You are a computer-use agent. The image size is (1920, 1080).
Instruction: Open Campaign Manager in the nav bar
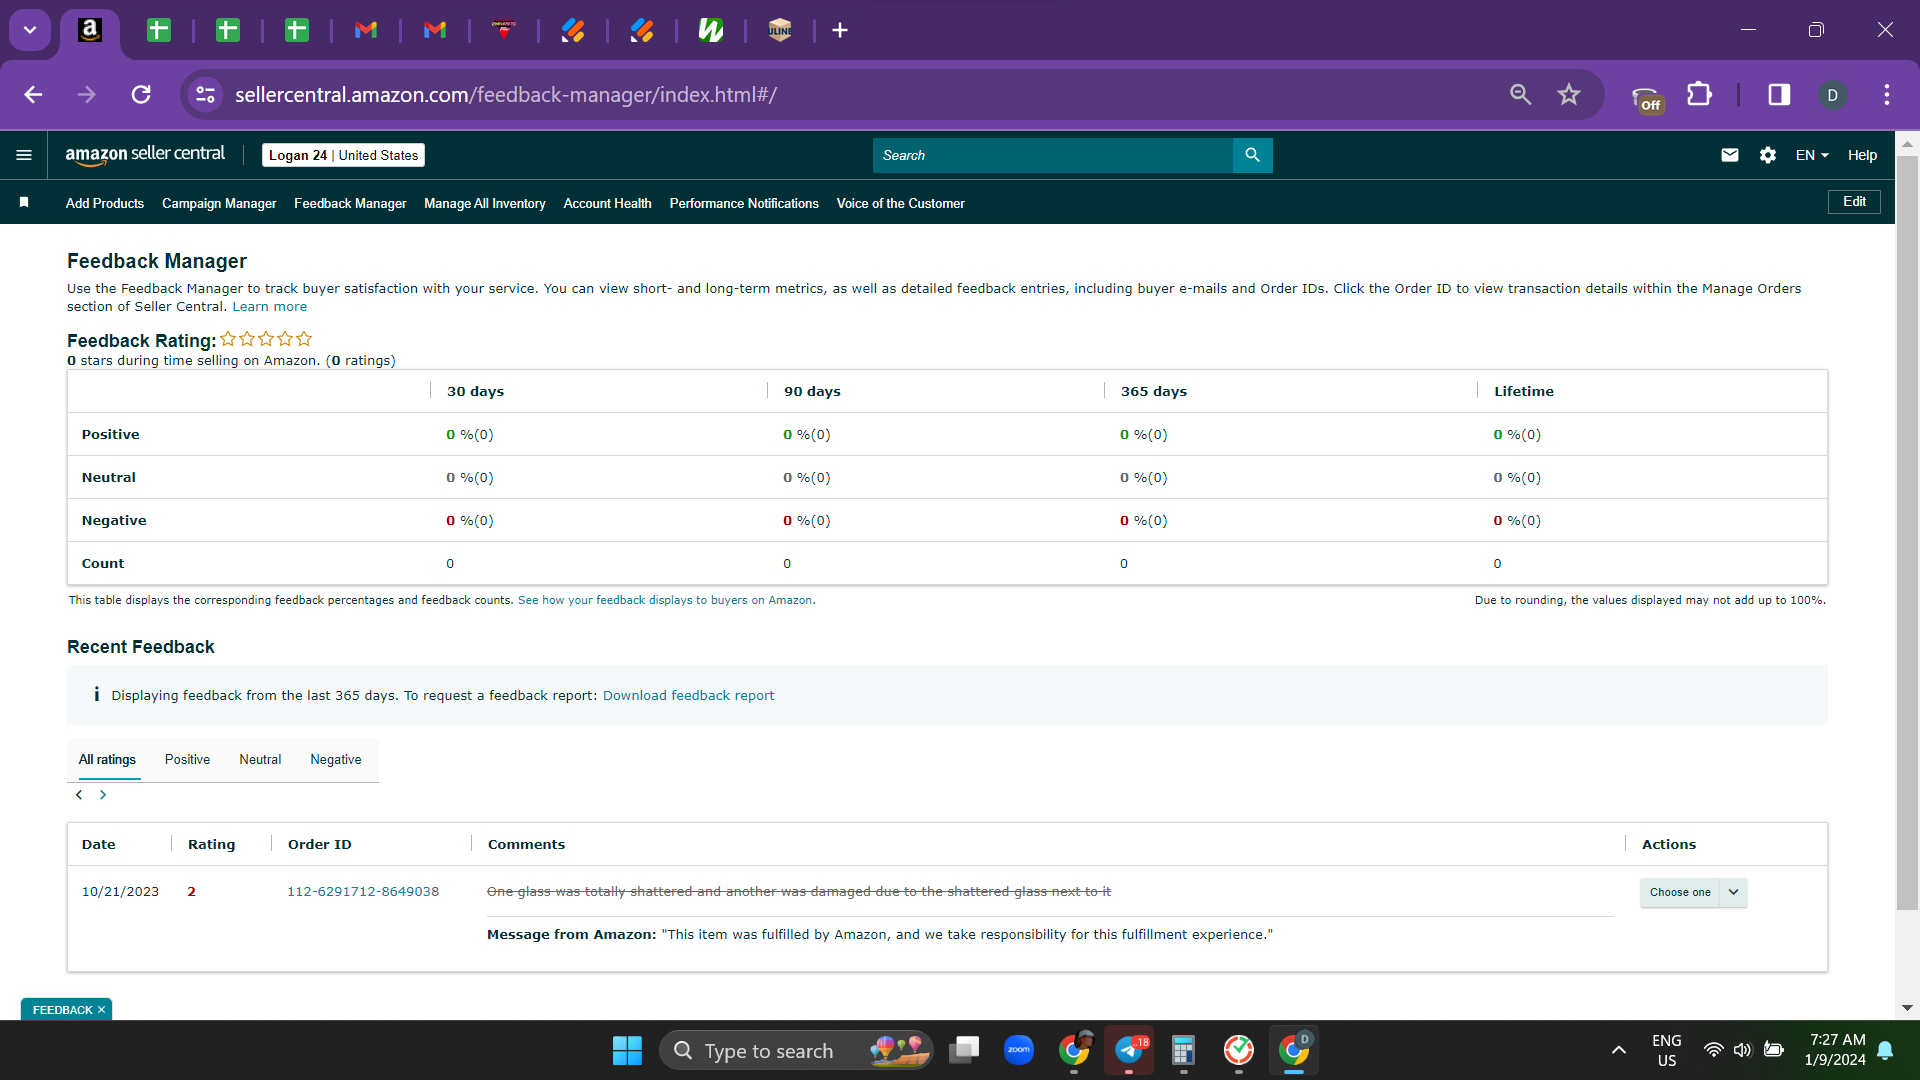219,203
